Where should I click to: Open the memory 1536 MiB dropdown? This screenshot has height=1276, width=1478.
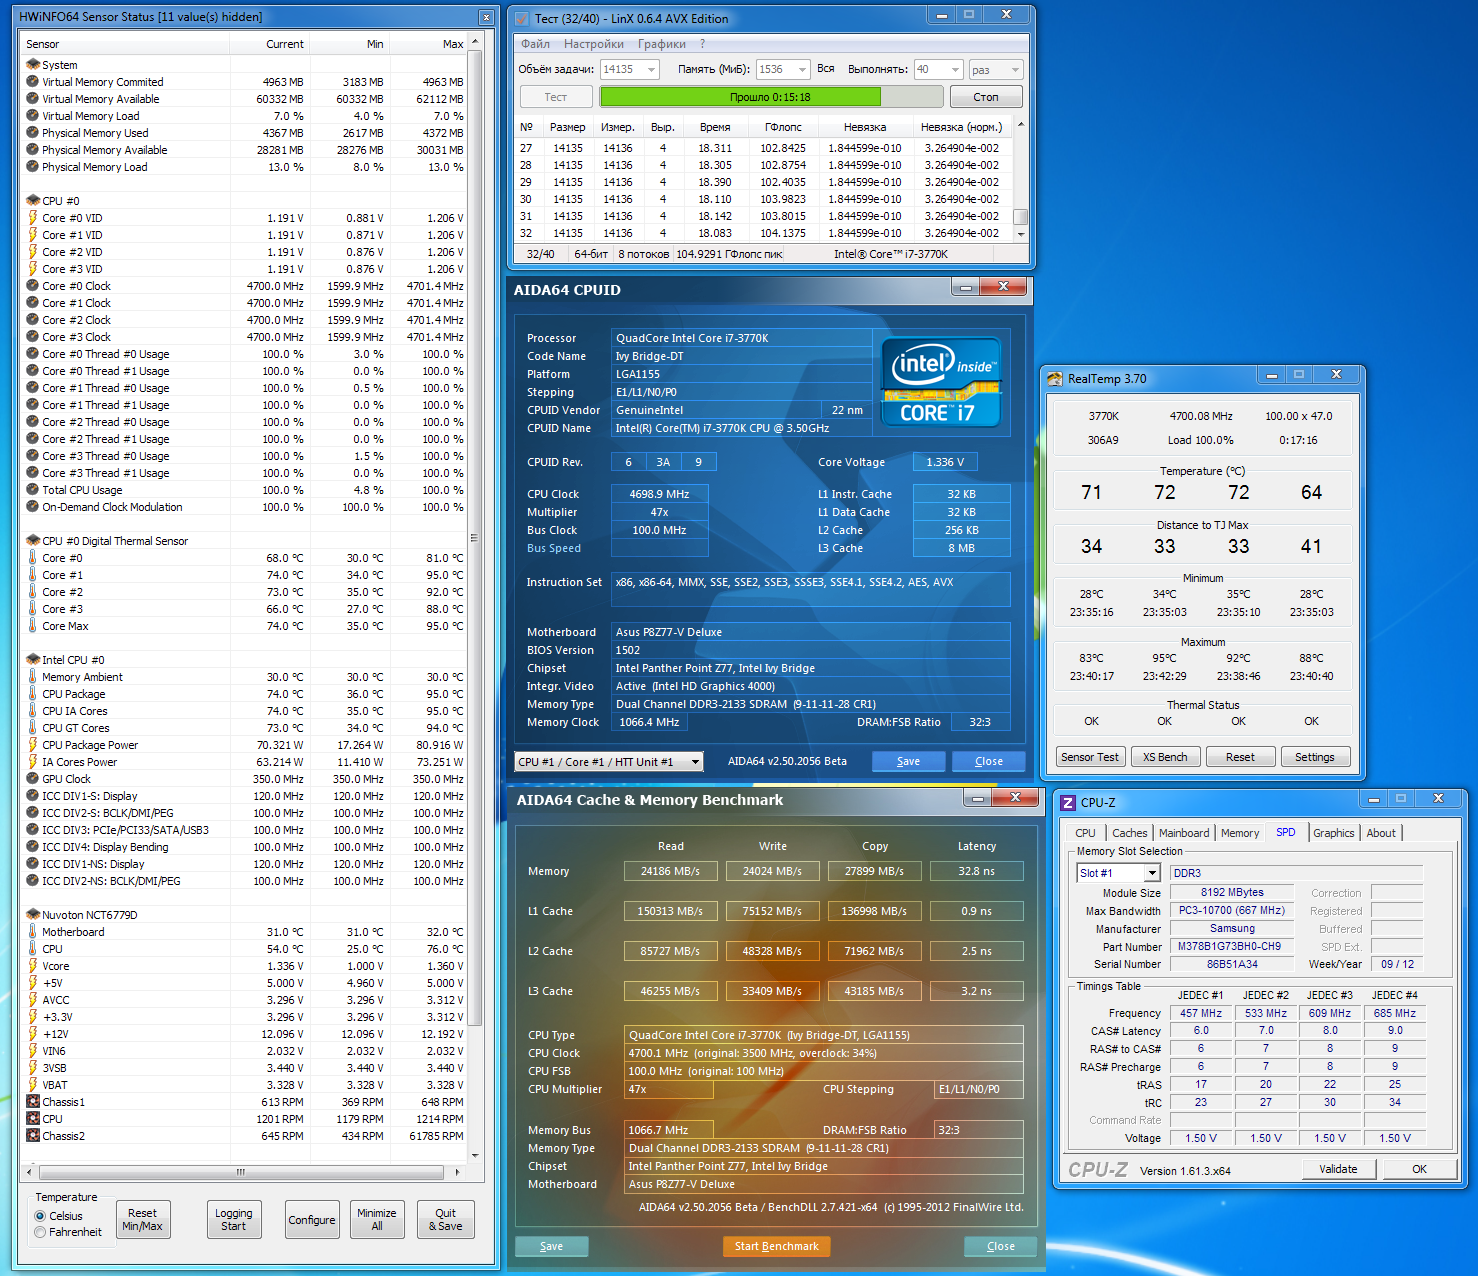tap(802, 70)
